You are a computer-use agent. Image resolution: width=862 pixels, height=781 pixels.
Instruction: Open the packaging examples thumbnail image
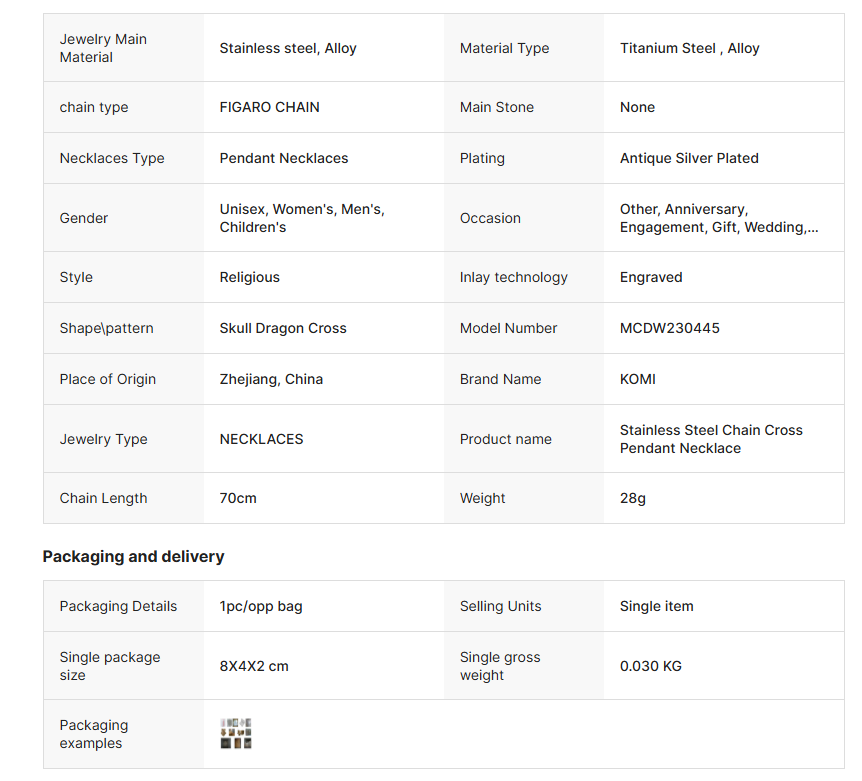coord(236,733)
